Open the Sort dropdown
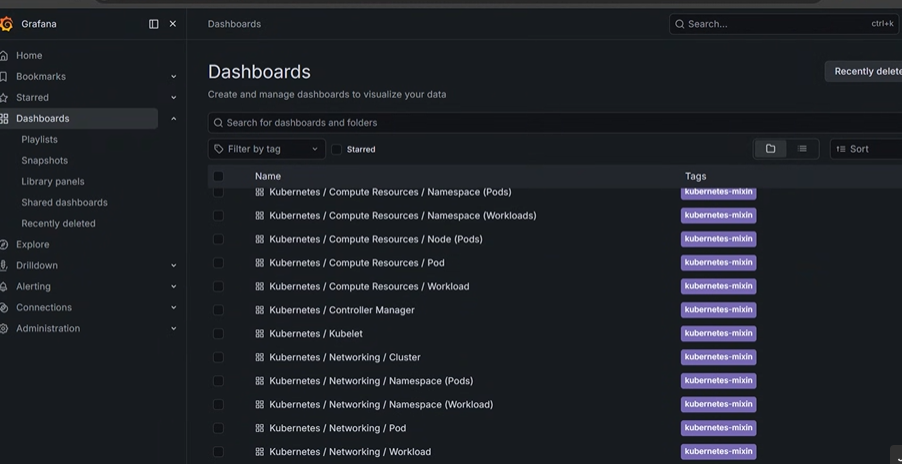 tap(866, 149)
